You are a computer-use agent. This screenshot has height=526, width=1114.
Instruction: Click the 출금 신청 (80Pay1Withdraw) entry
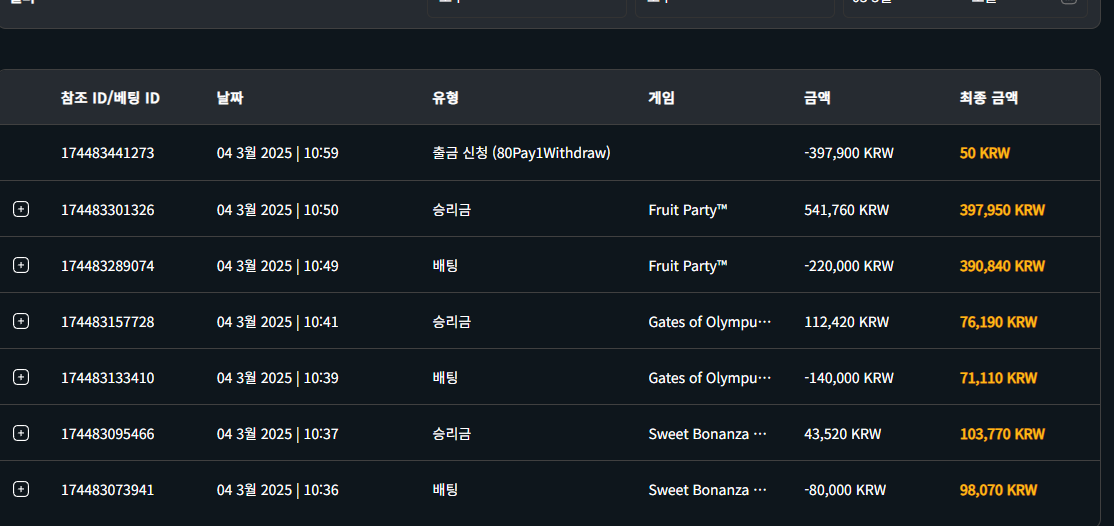521,154
